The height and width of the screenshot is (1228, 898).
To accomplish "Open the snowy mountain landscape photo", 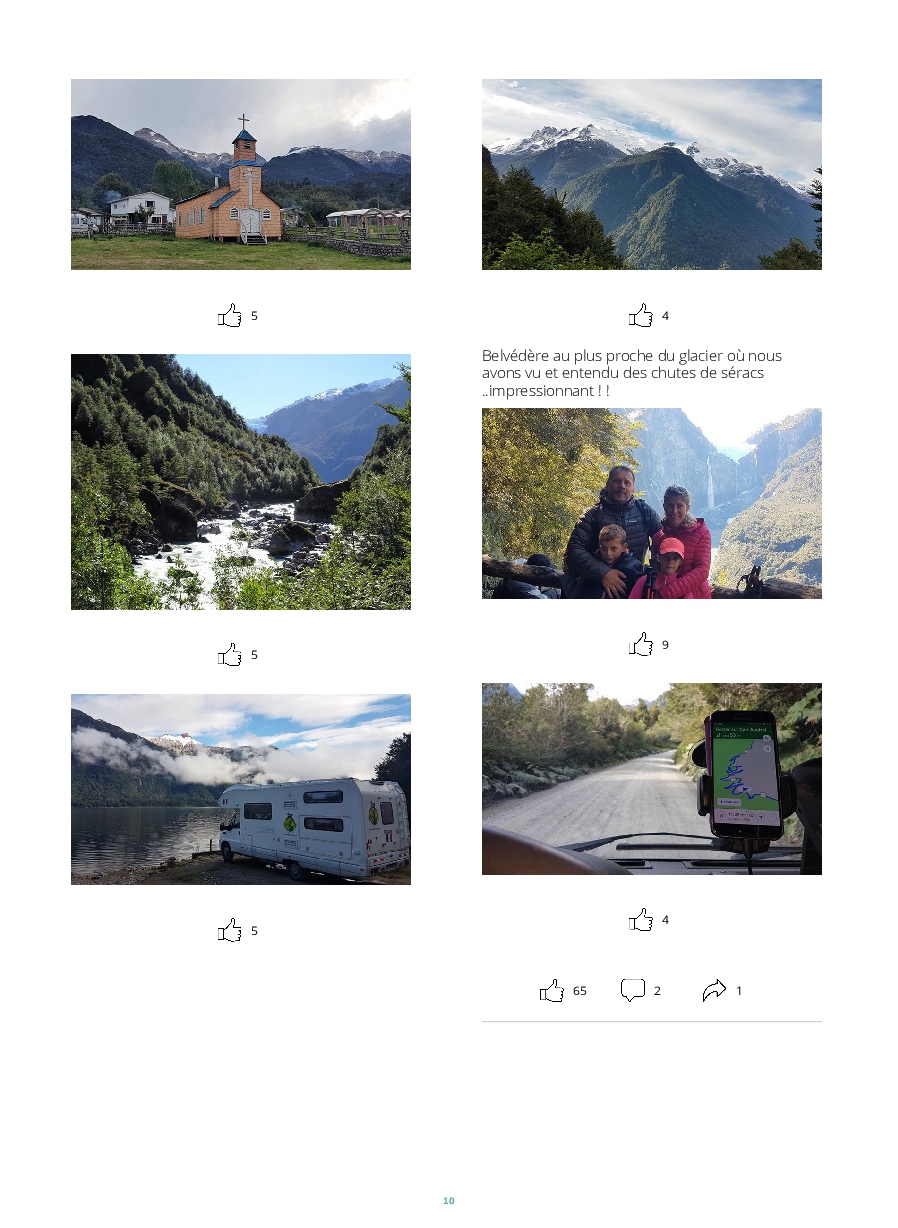I will click(652, 175).
